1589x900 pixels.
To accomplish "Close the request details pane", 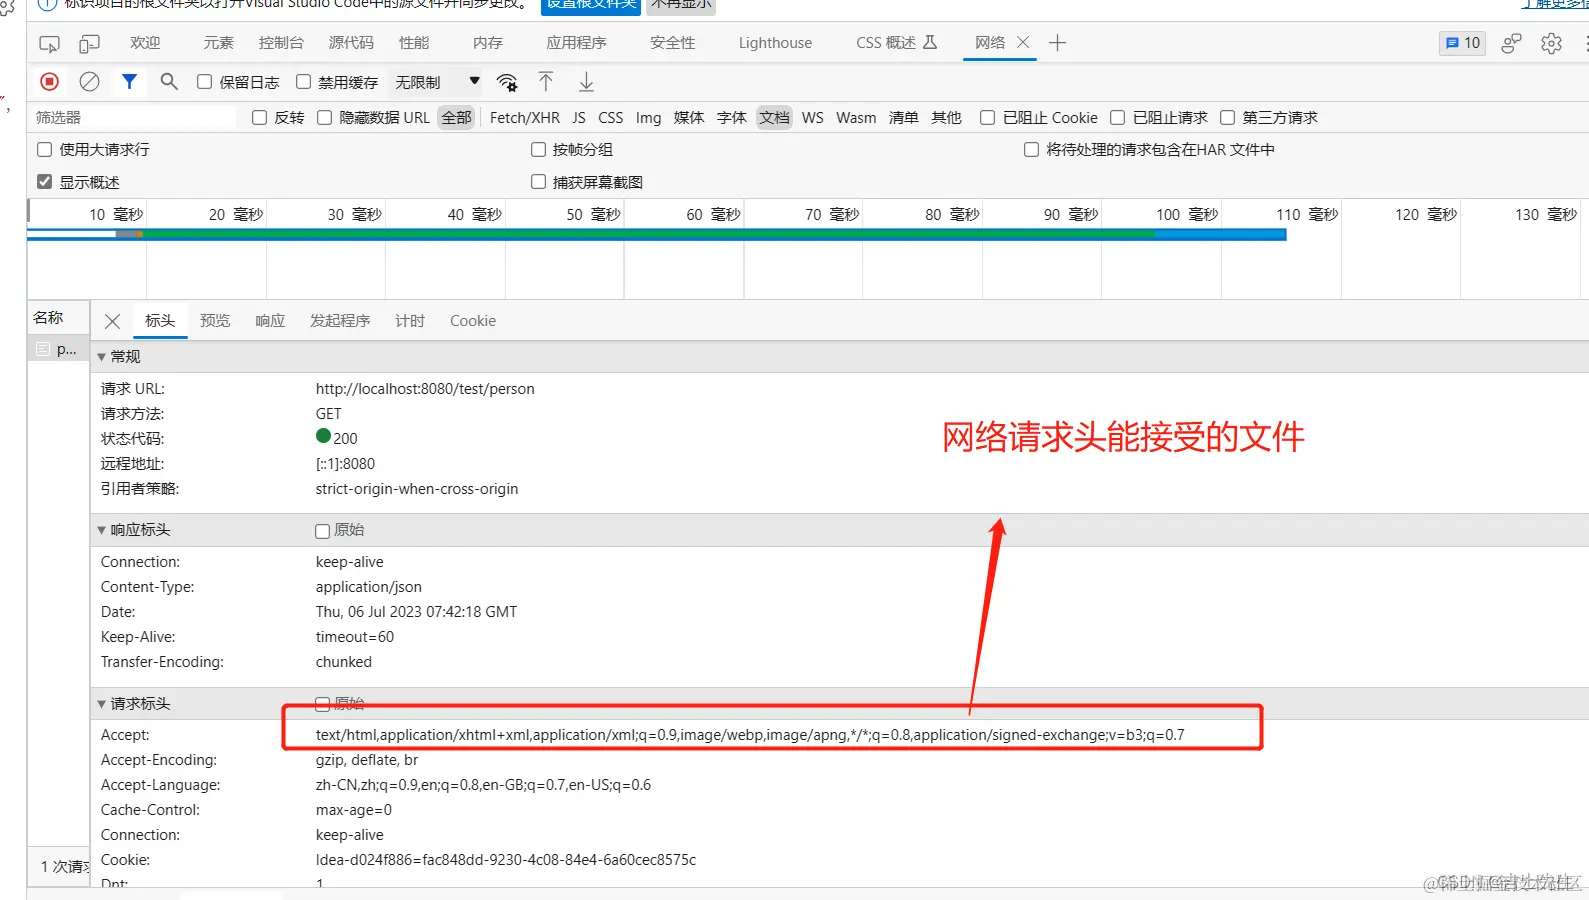I will (x=112, y=321).
